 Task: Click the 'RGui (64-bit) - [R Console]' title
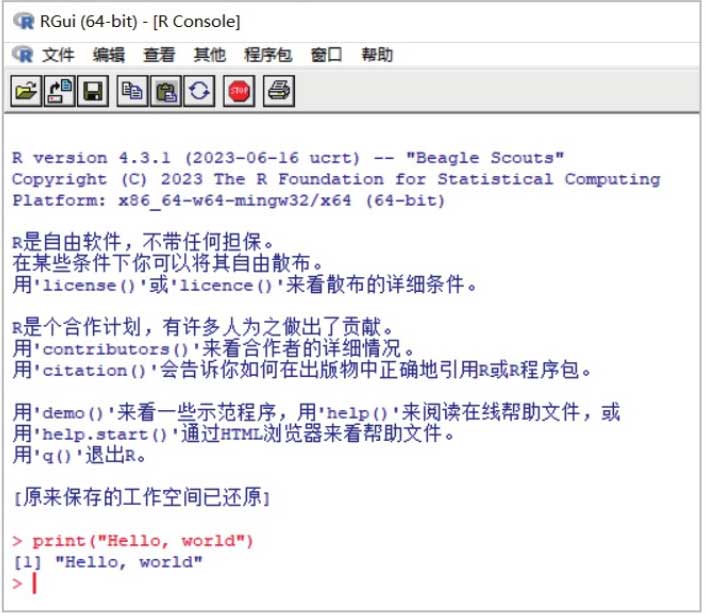[140, 21]
